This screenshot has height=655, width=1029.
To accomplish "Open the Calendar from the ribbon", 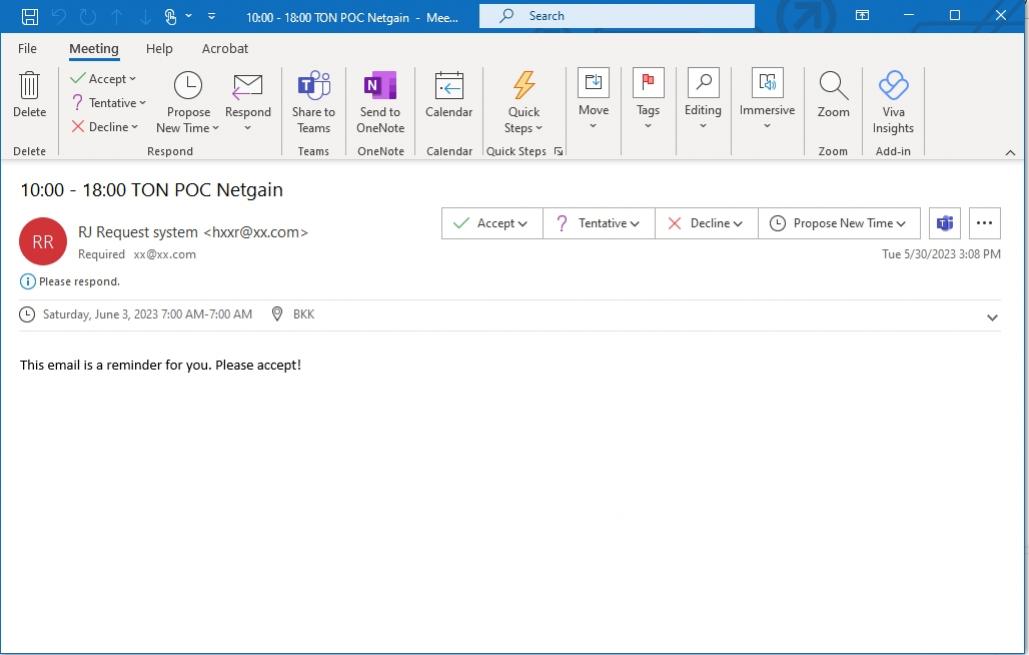I will tap(448, 100).
